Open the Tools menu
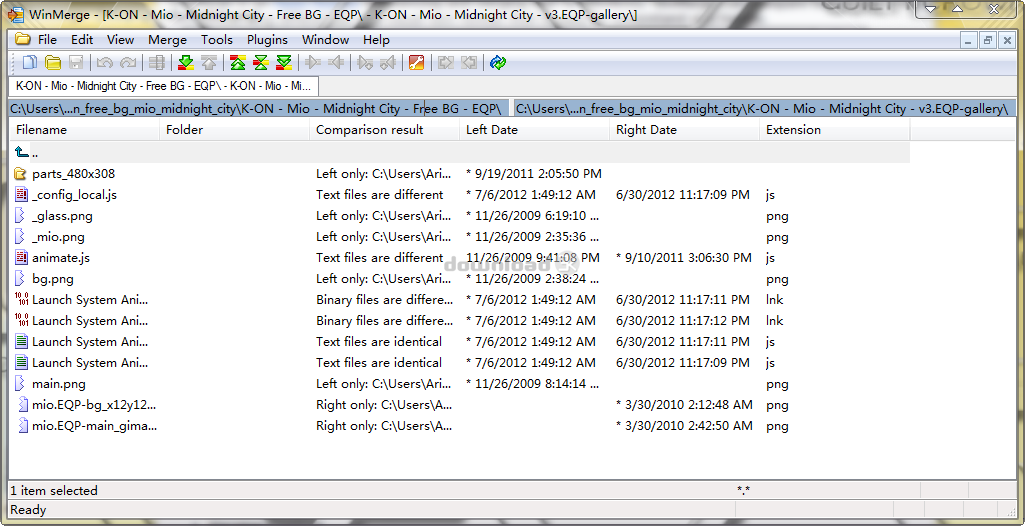 pyautogui.click(x=217, y=40)
